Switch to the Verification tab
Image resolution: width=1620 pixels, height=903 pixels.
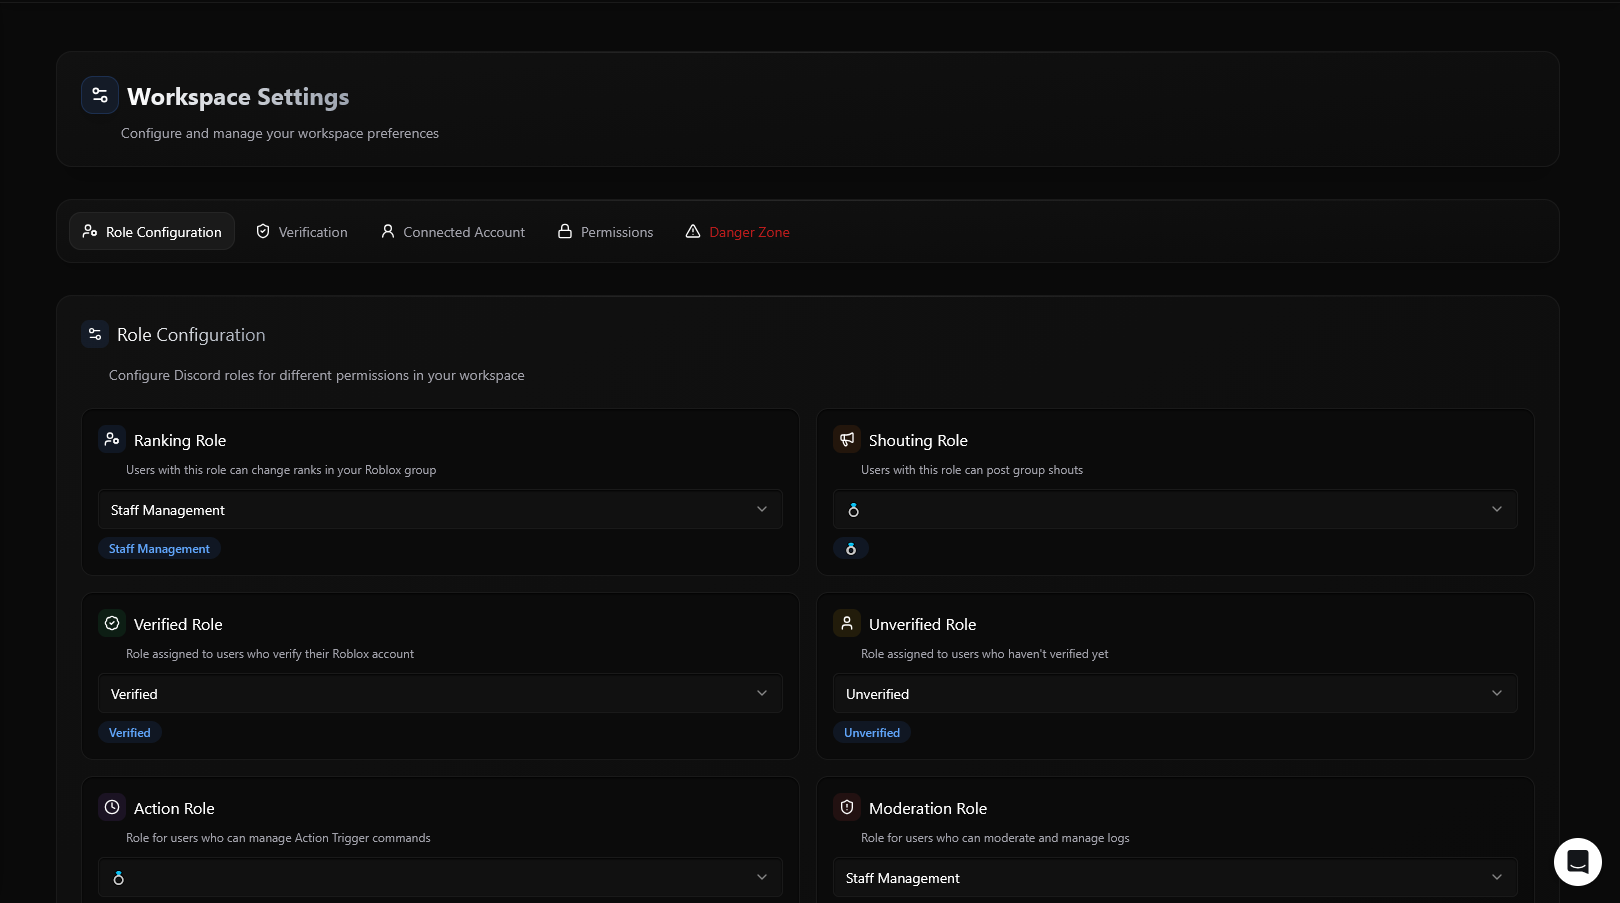tap(302, 232)
